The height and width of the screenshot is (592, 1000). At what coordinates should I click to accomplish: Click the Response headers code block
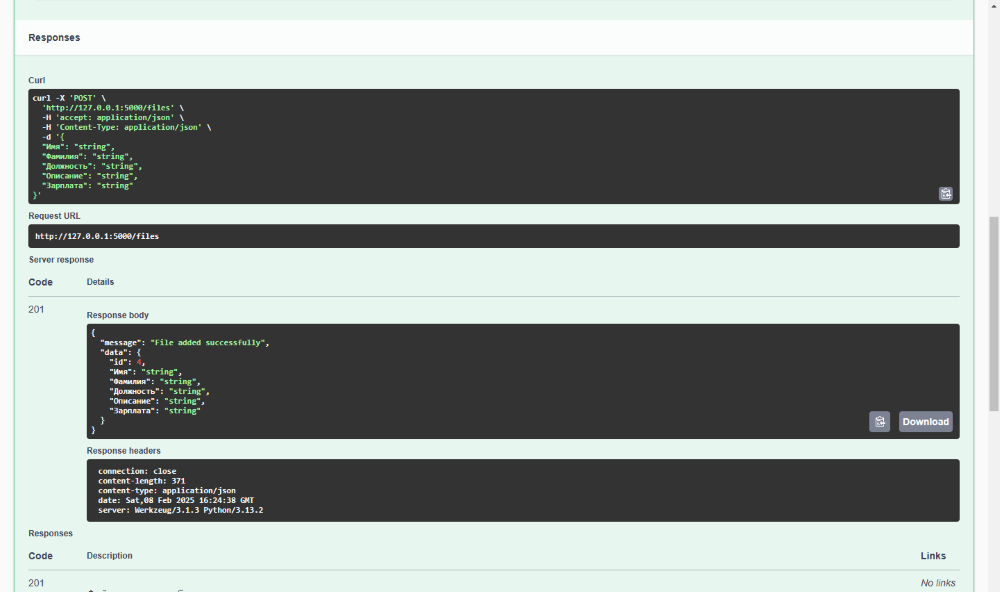522,490
